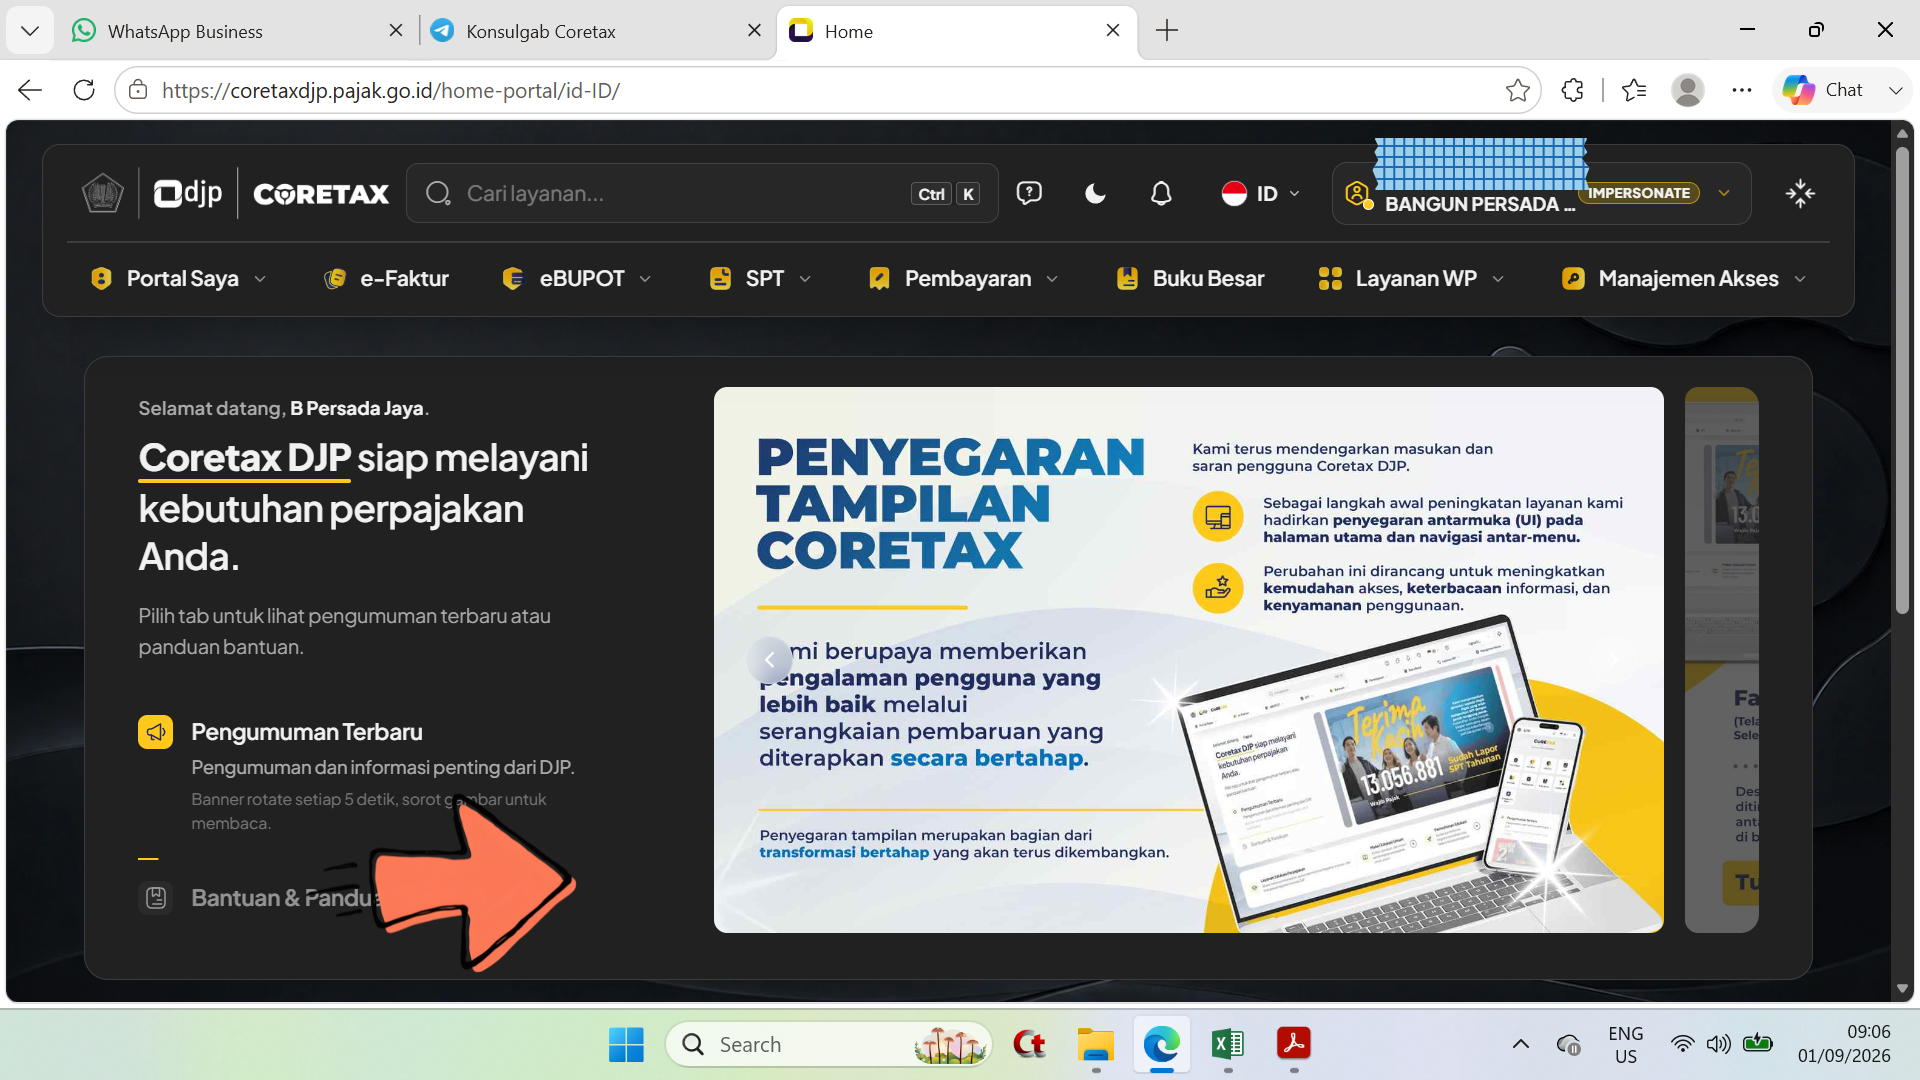Expand the impersonated user account menu
1920x1080 pixels.
1541,193
